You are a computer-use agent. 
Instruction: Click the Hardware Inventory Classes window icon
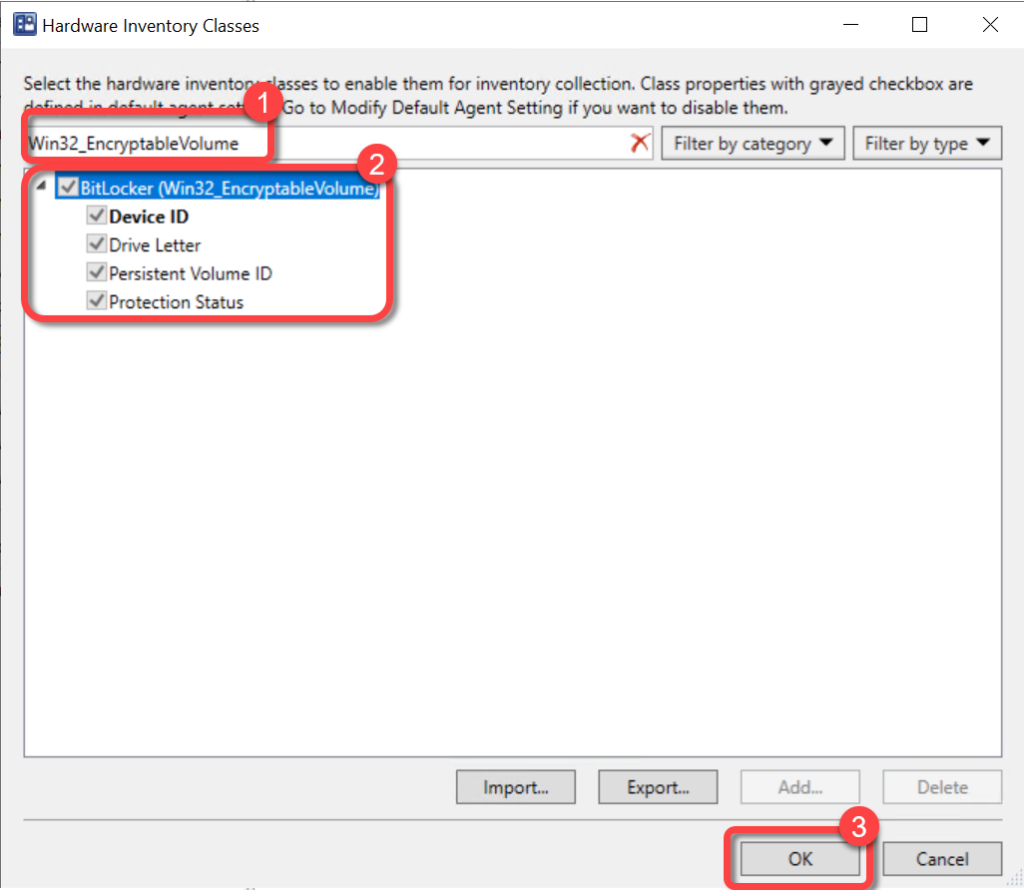(x=25, y=26)
